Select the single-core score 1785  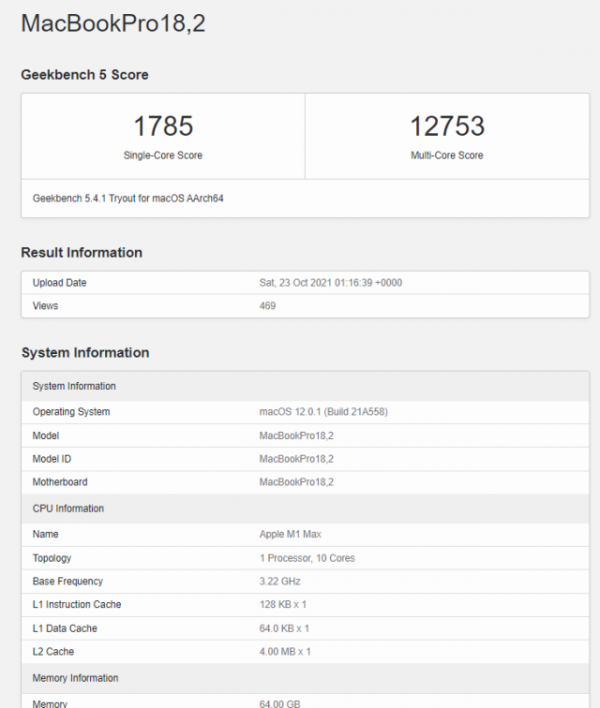pos(163,127)
